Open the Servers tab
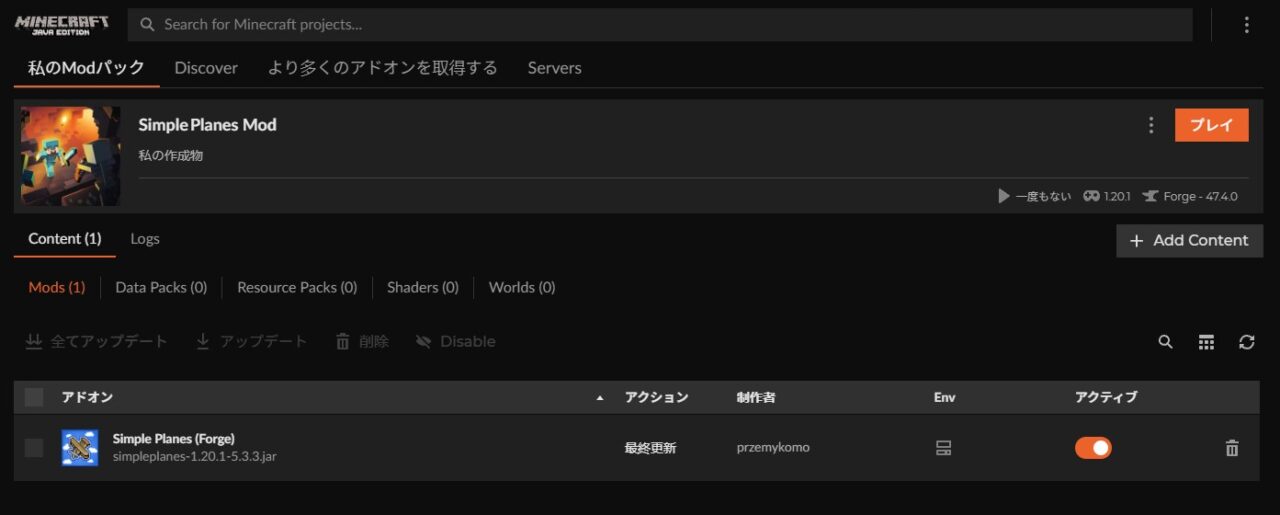 pyautogui.click(x=555, y=68)
